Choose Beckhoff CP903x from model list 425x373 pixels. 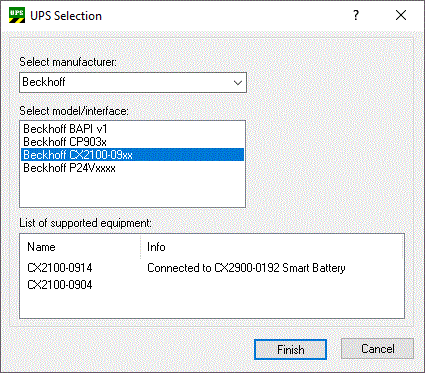pyautogui.click(x=65, y=142)
